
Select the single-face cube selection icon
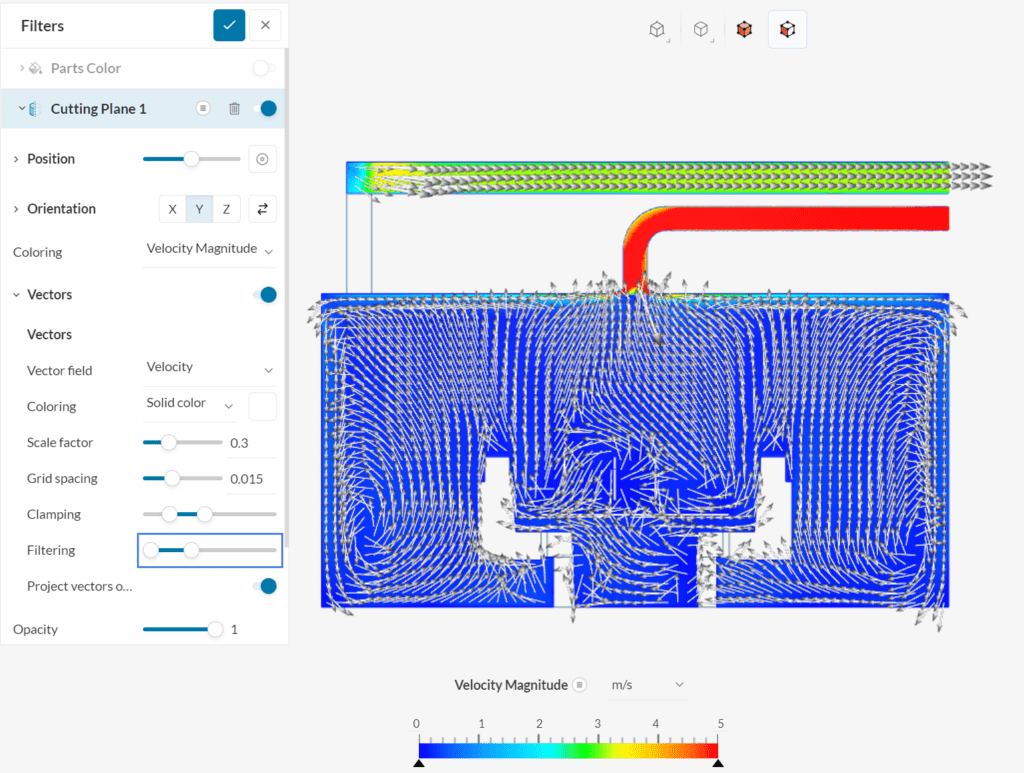pyautogui.click(x=787, y=30)
